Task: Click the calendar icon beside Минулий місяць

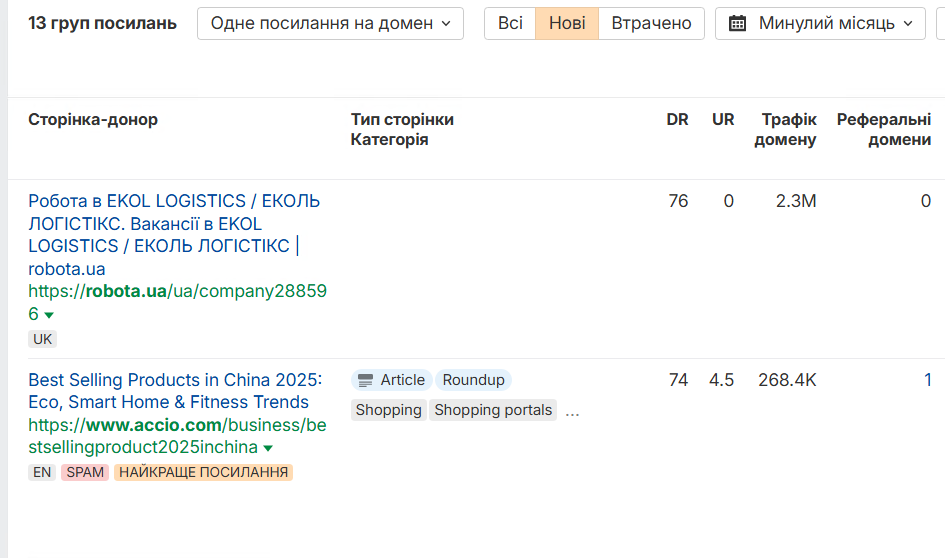Action: click(738, 23)
